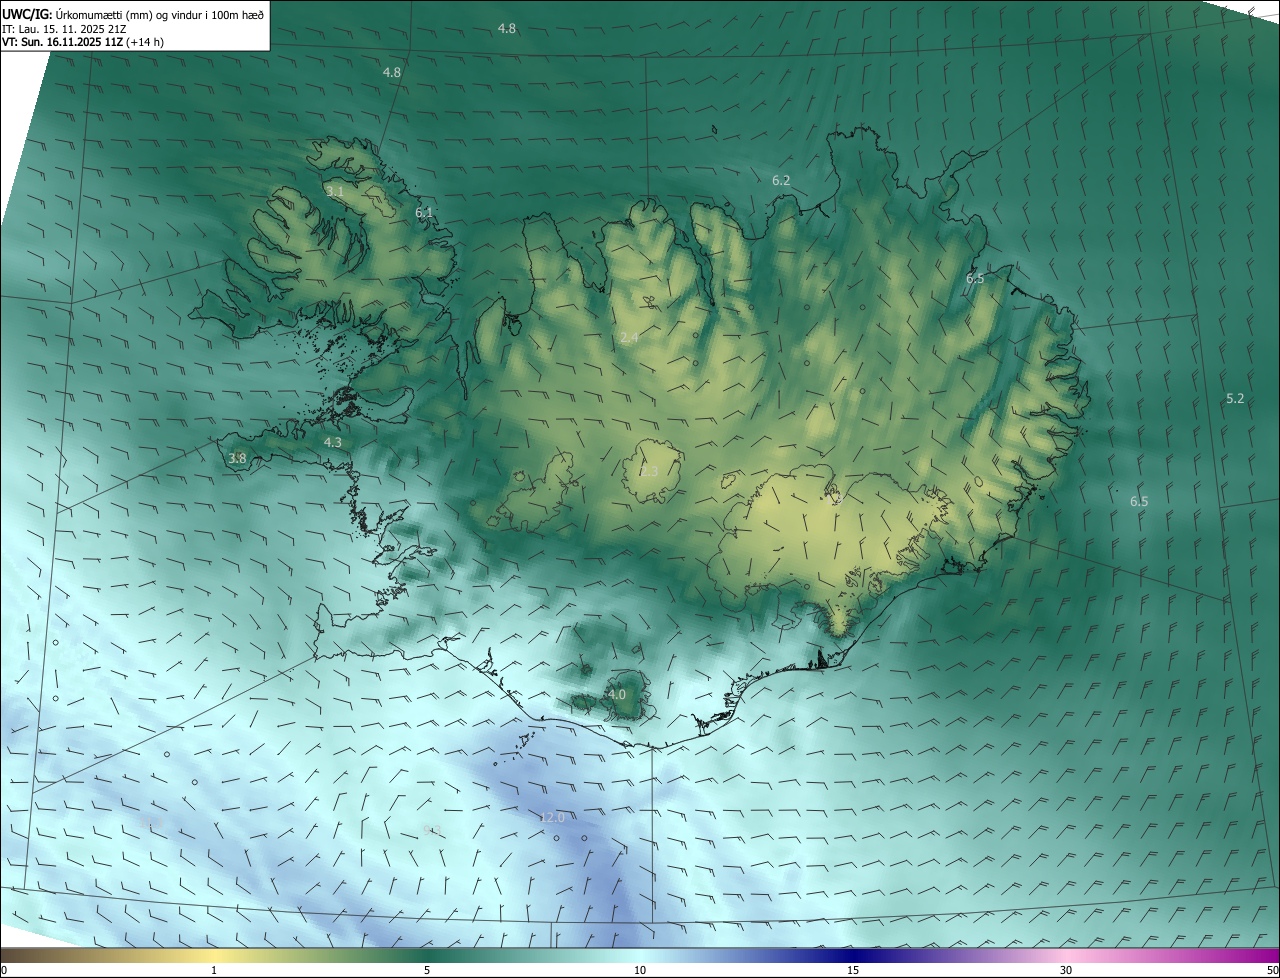Select the 5.2 value in the eastern ocean
Image resolution: width=1280 pixels, height=978 pixels.
[1235, 398]
